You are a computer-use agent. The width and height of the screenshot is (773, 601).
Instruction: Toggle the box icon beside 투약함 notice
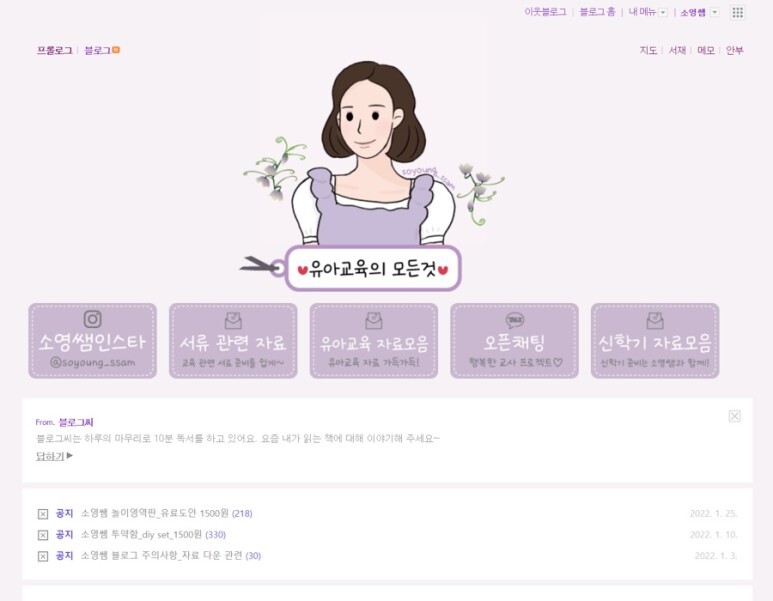click(43, 535)
